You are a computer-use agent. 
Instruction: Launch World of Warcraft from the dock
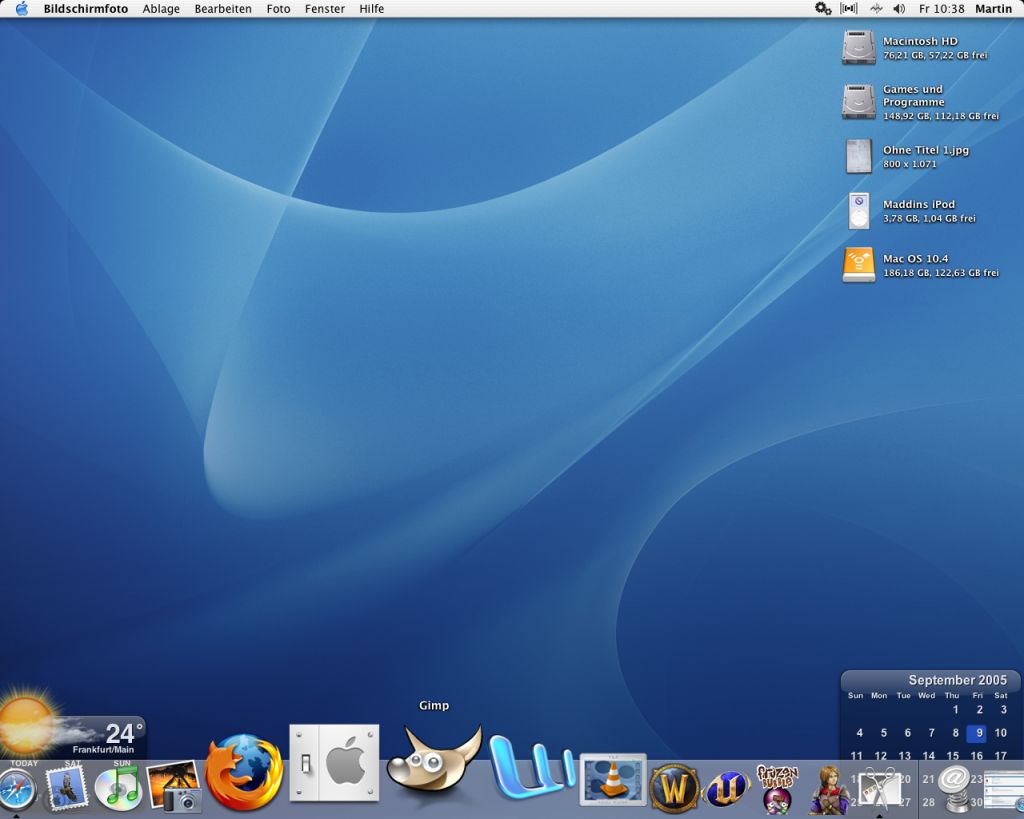click(x=675, y=789)
